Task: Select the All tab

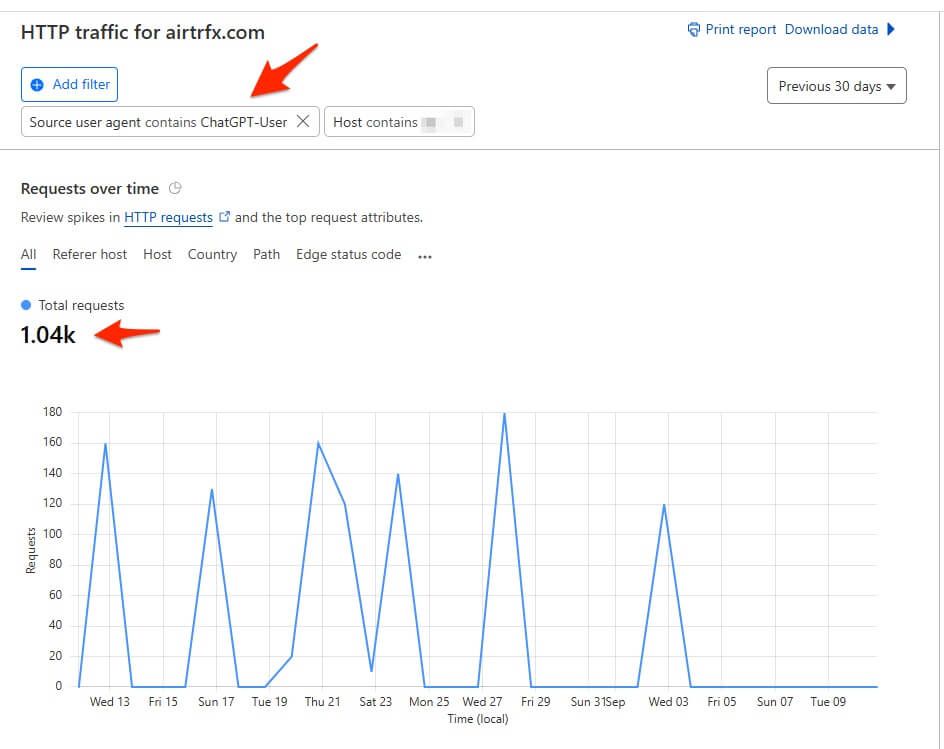Action: coord(28,255)
